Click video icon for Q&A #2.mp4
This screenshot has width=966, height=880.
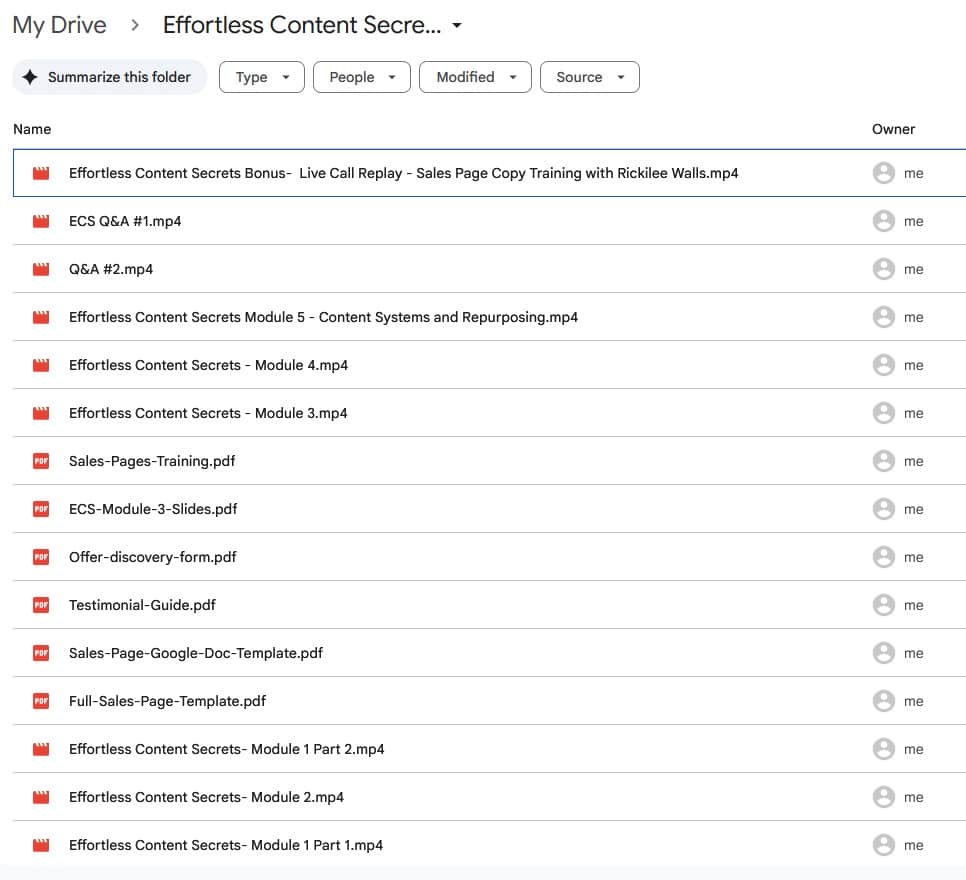coord(41,269)
